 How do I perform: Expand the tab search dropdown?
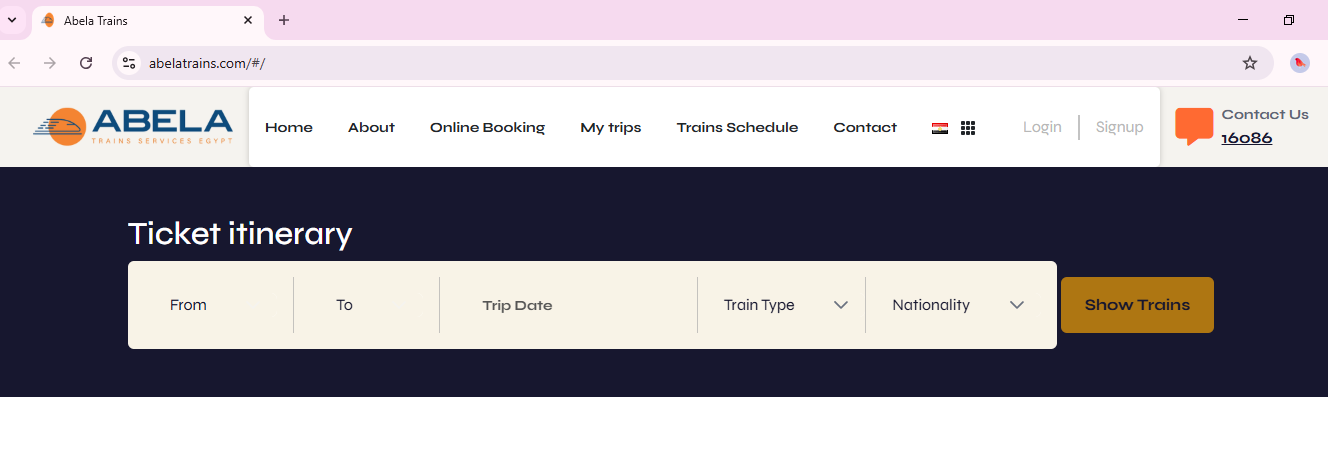(12, 20)
